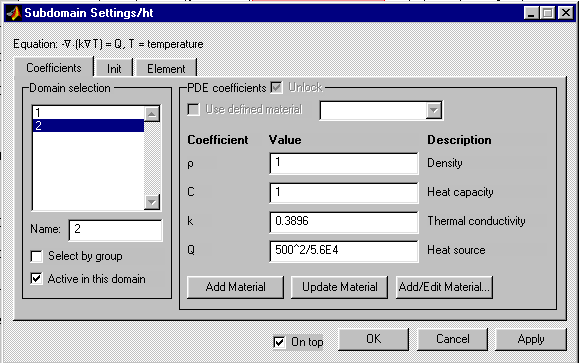Click the Add Material button

coord(236,287)
